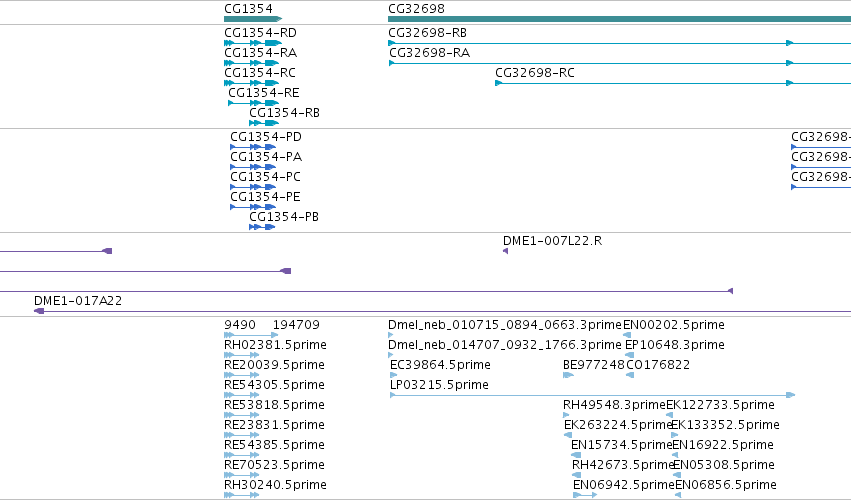The width and height of the screenshot is (851, 500).
Task: Open the RE54305.5prime EST
Action: 274,385
